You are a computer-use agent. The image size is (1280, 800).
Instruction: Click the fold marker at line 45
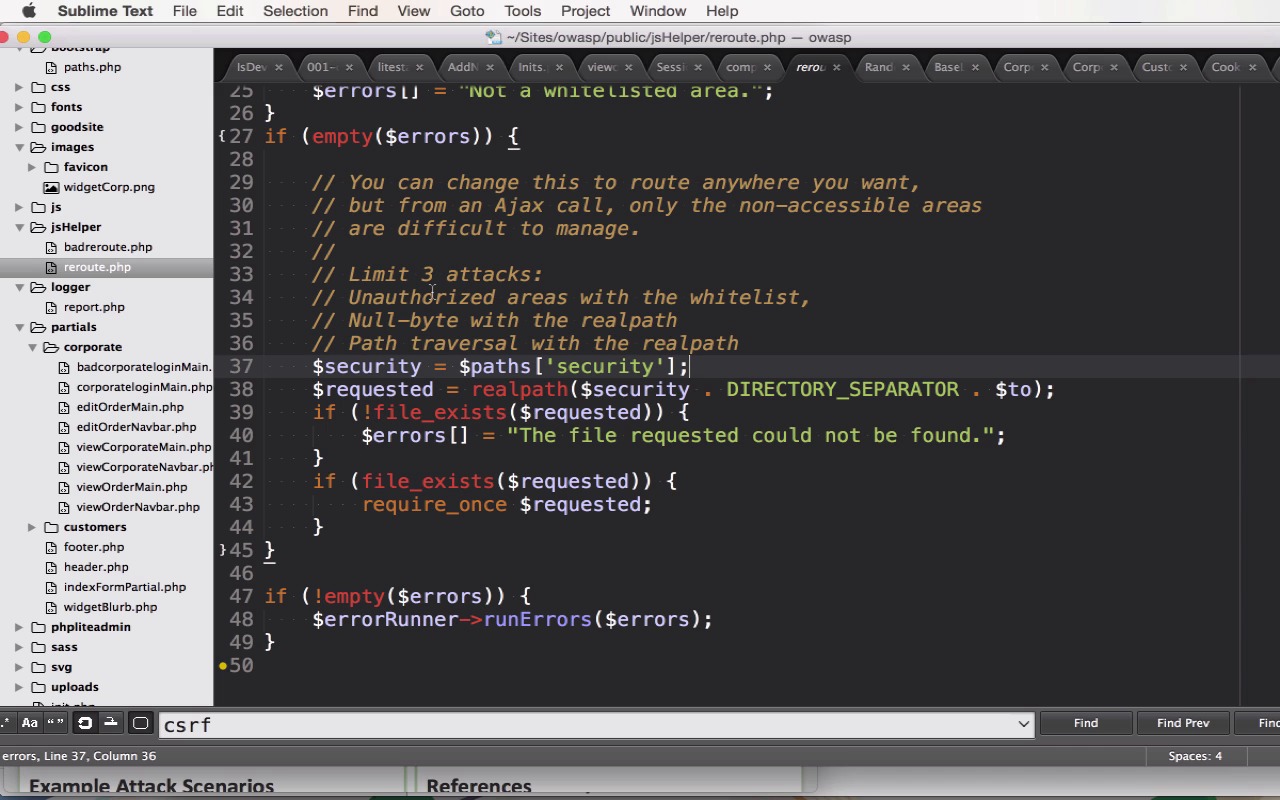tap(222, 550)
